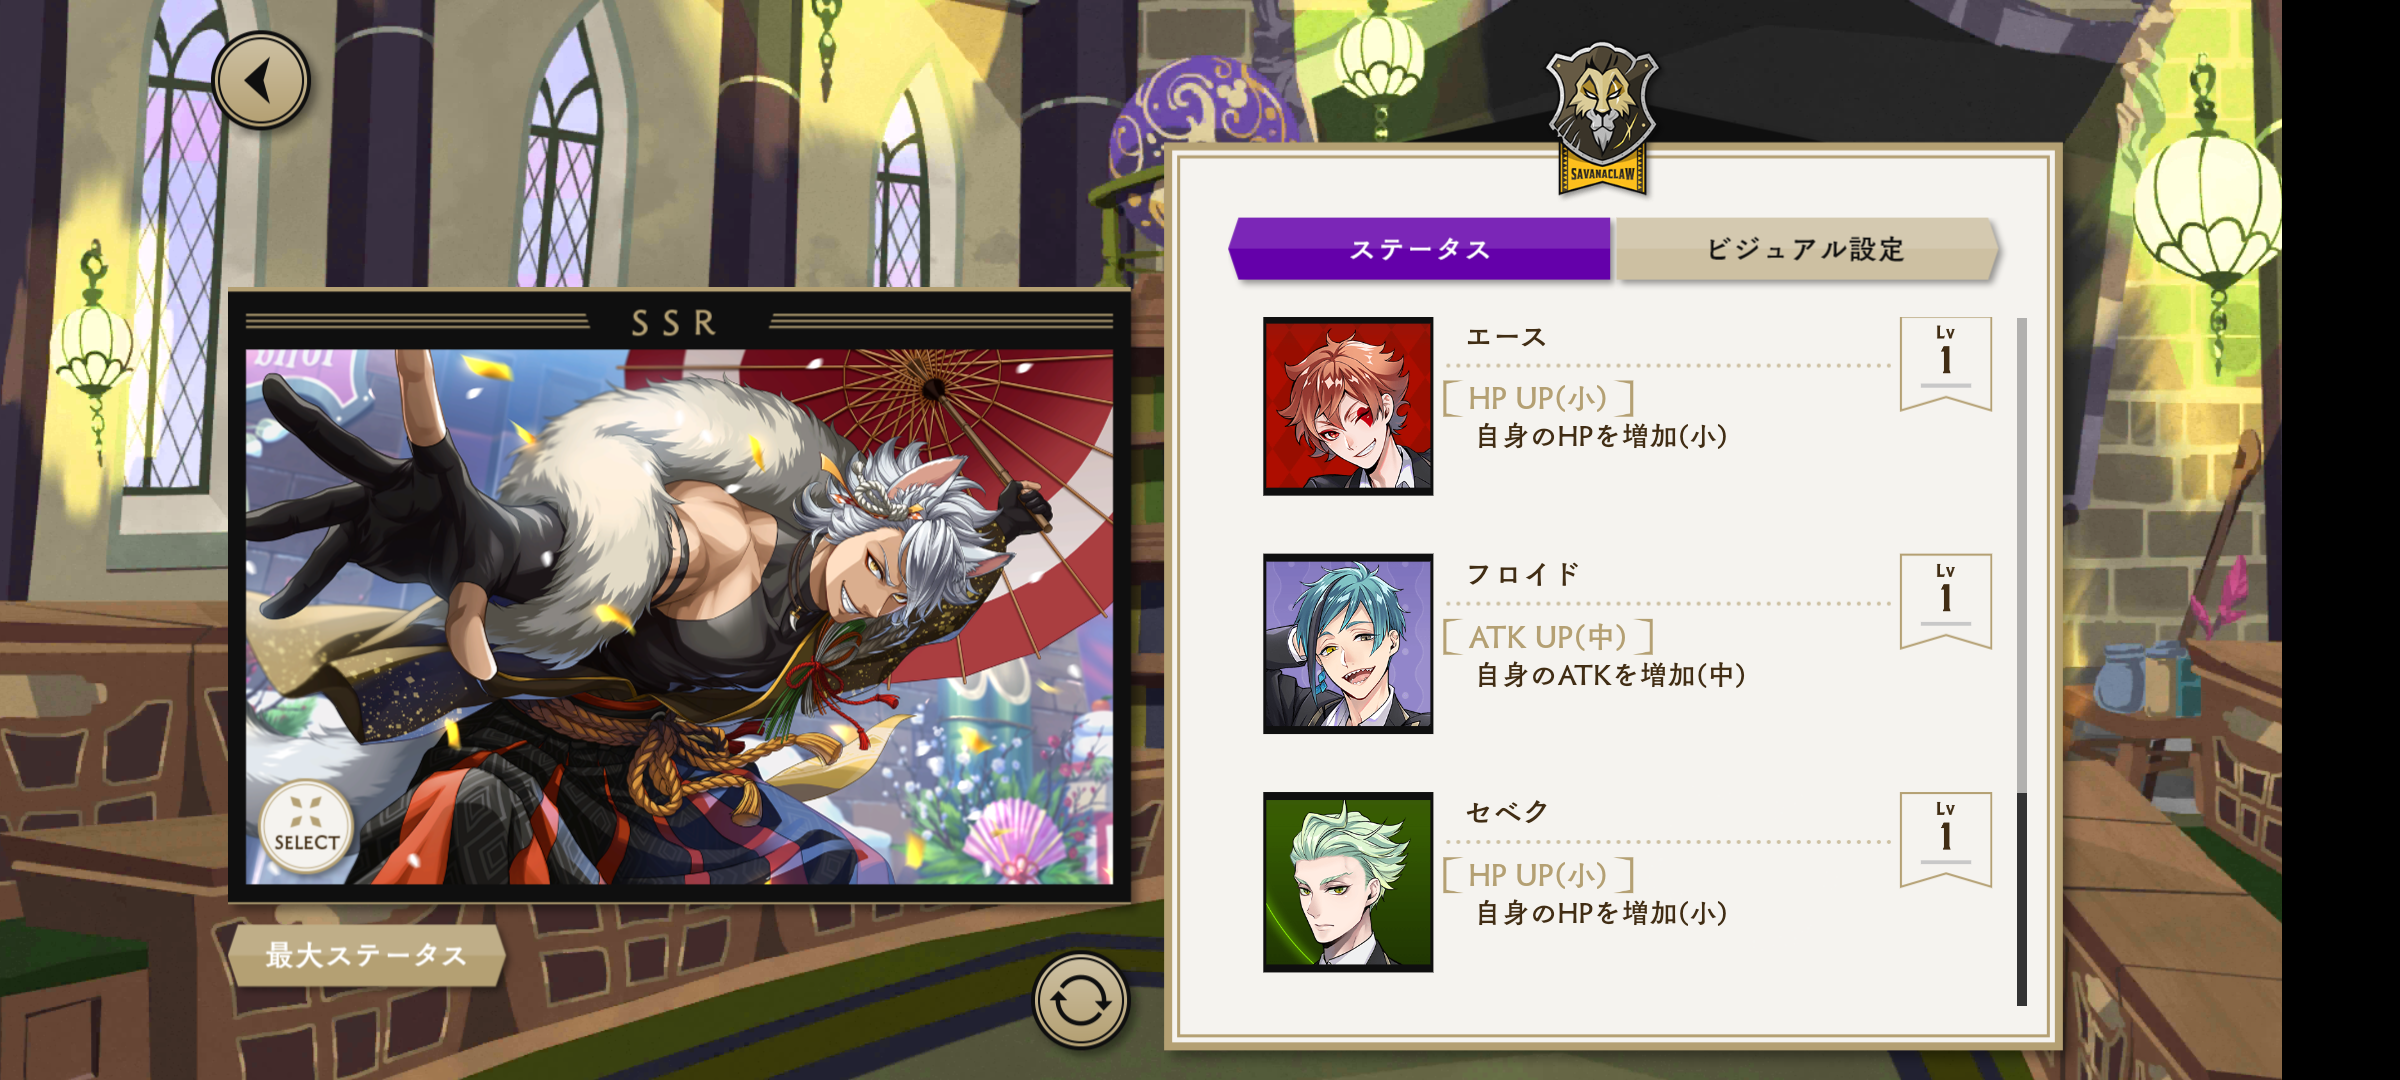Open the フロイド teal-haired portrait

(x=1348, y=644)
